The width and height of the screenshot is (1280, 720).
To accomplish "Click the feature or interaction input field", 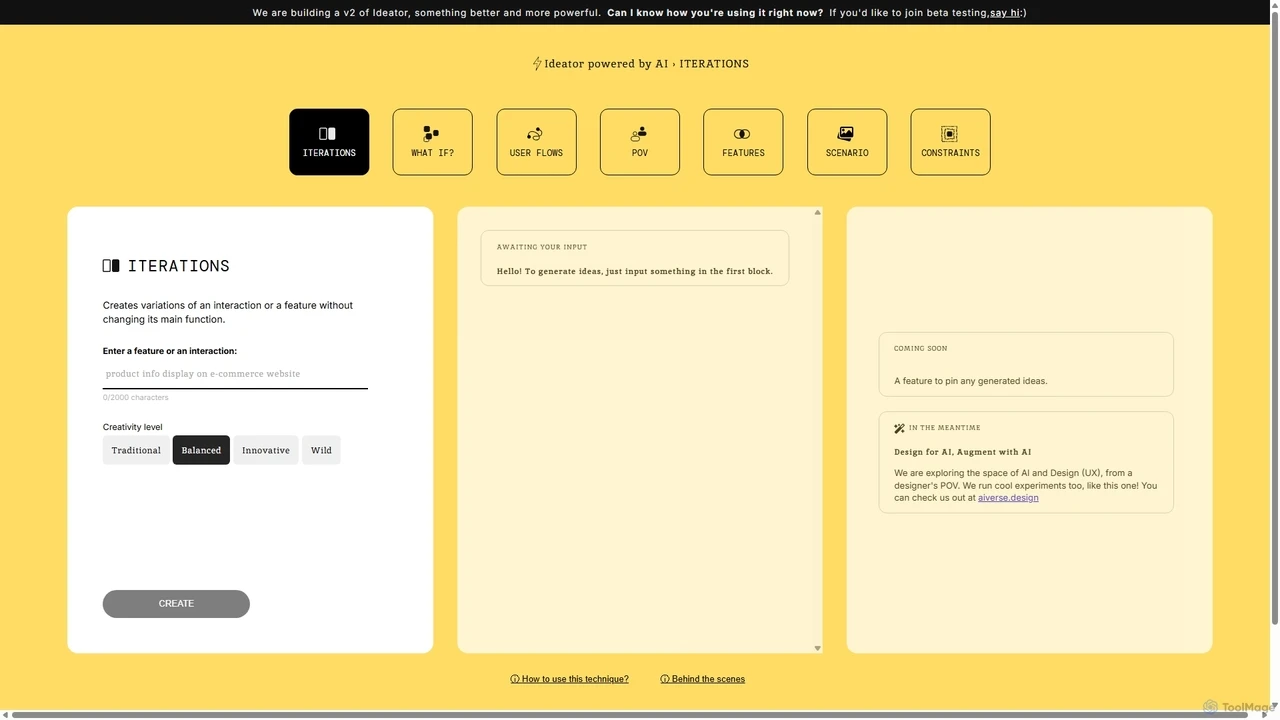I will point(235,374).
